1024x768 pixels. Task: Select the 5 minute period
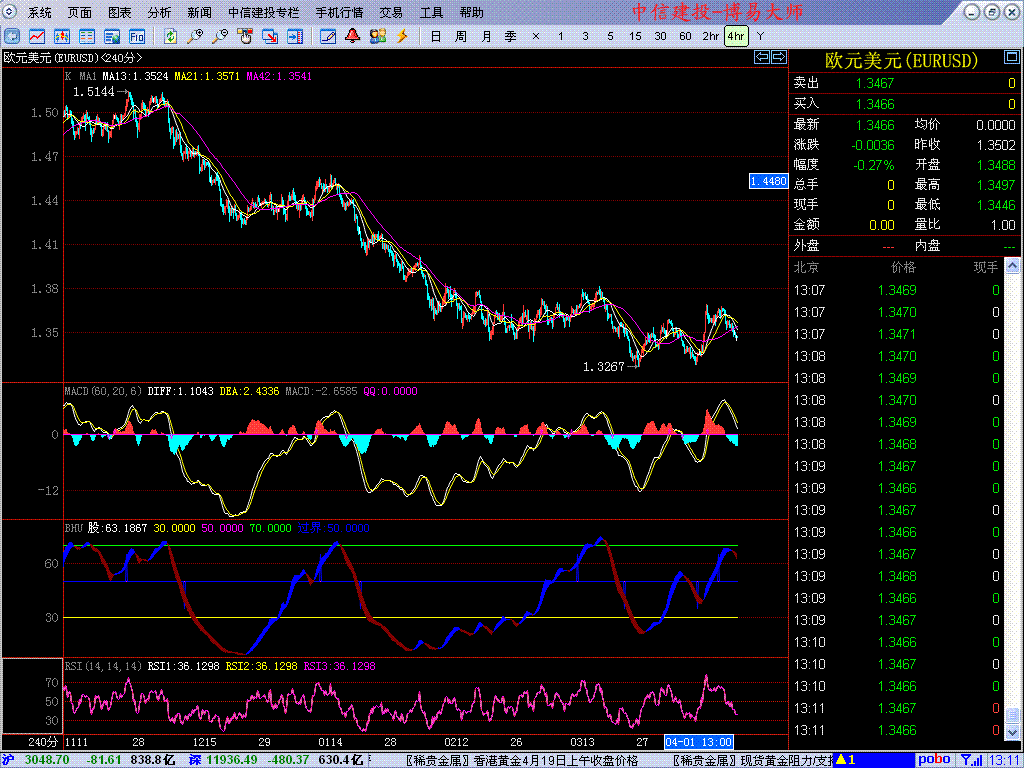click(x=611, y=37)
